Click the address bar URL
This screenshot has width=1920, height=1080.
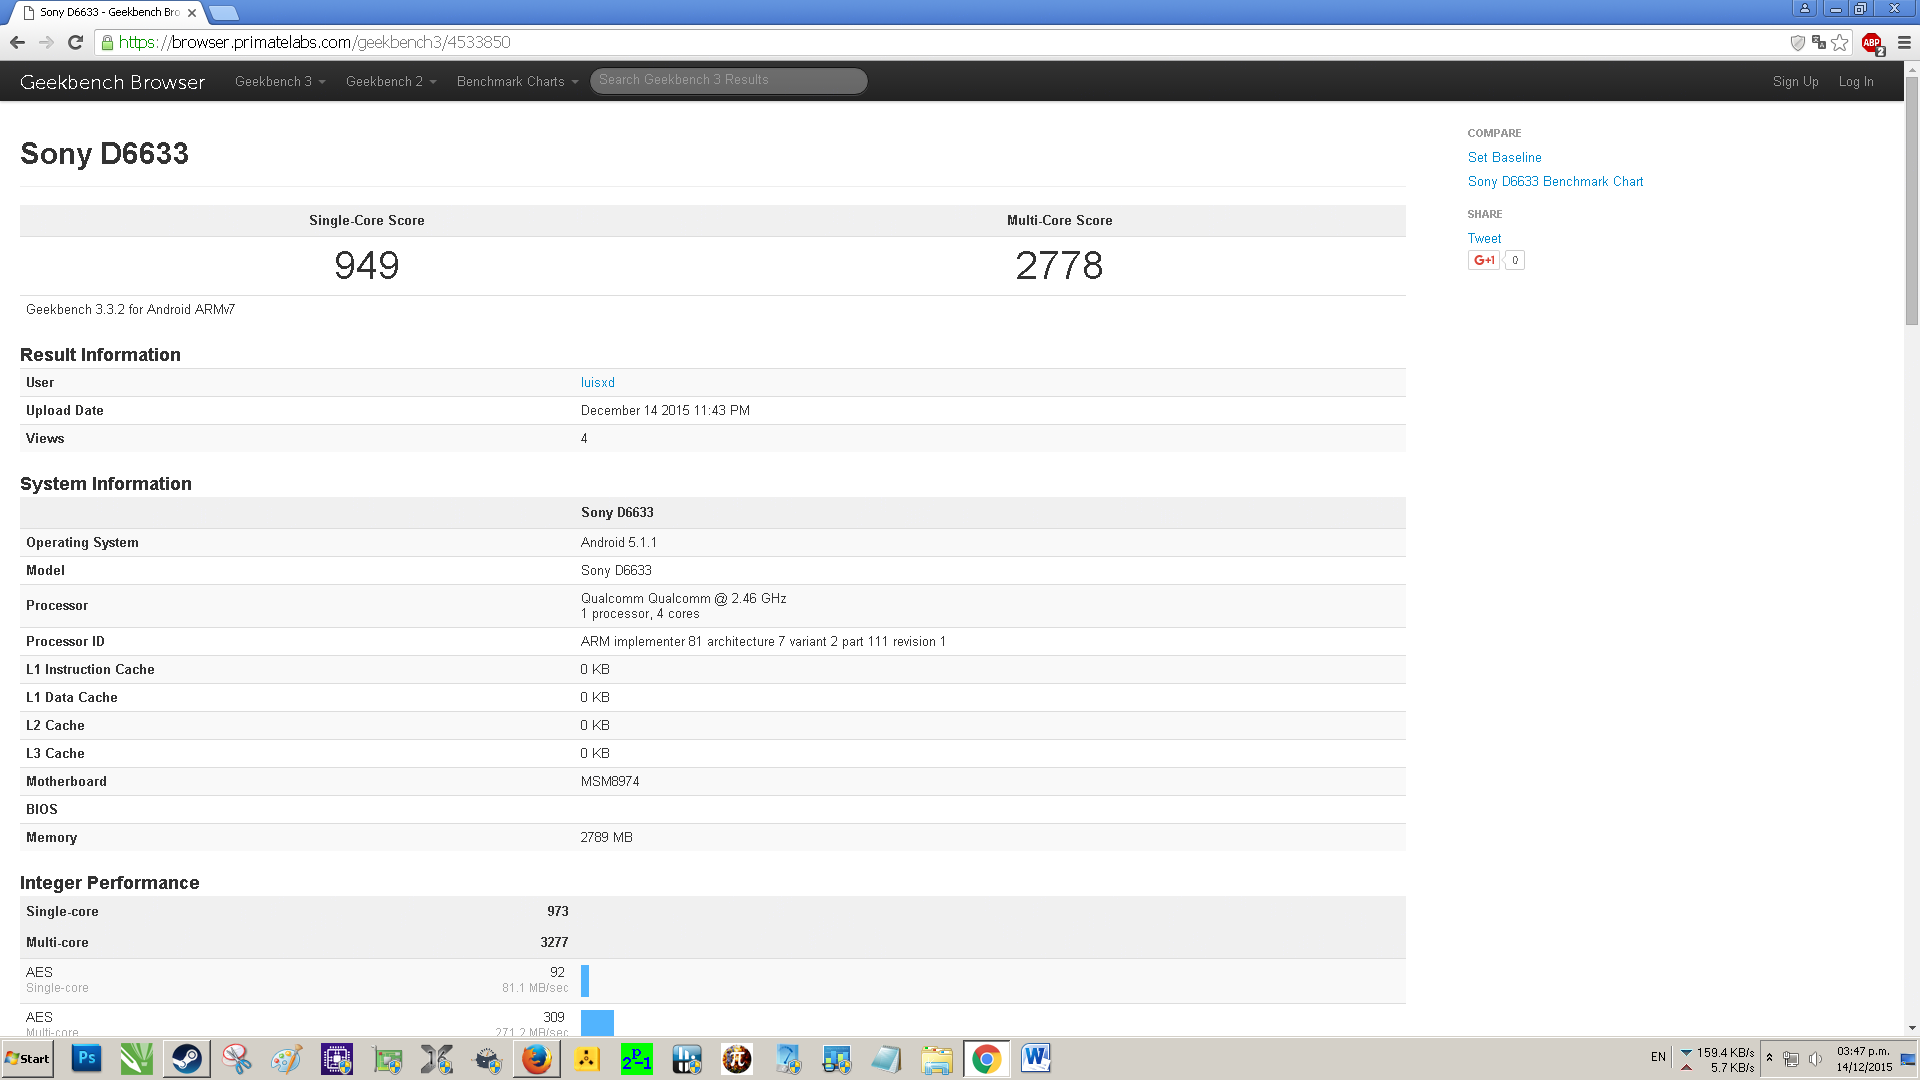(314, 42)
